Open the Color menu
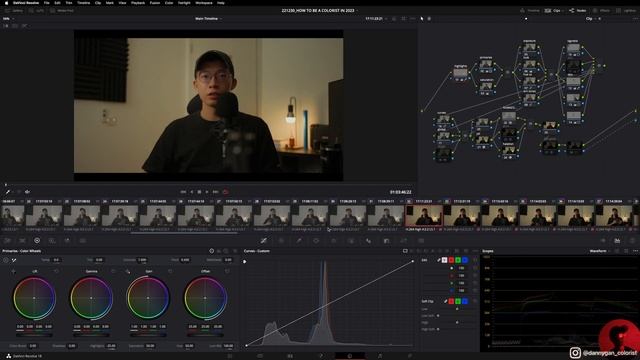 click(x=169, y=3)
